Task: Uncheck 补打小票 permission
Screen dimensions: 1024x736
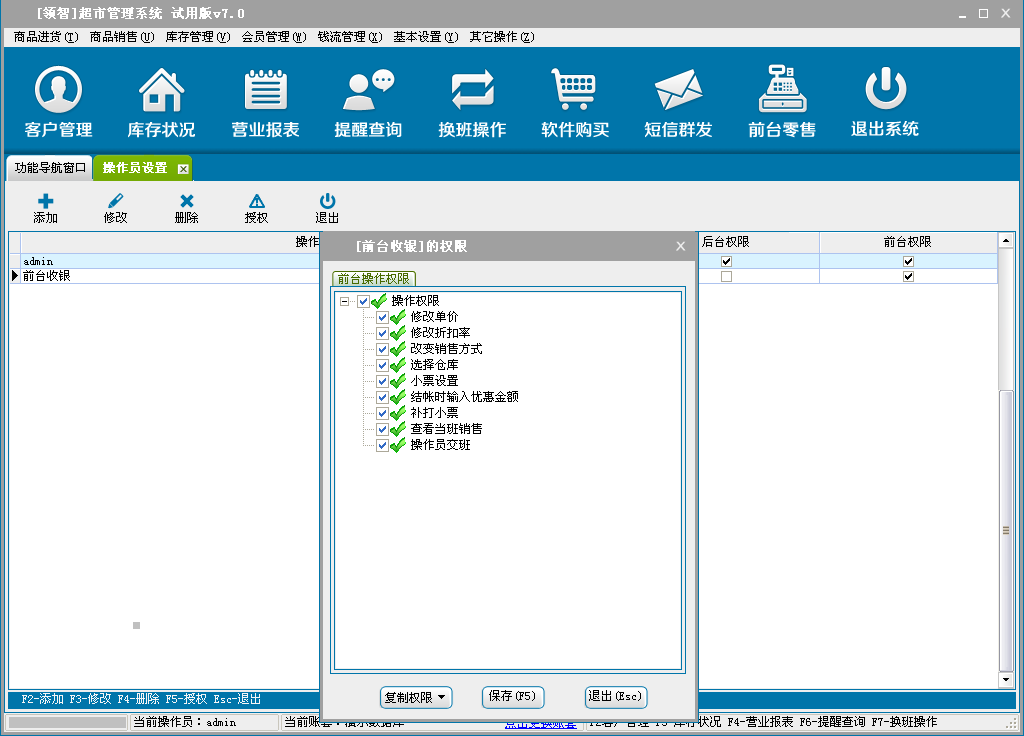Action: click(x=383, y=413)
